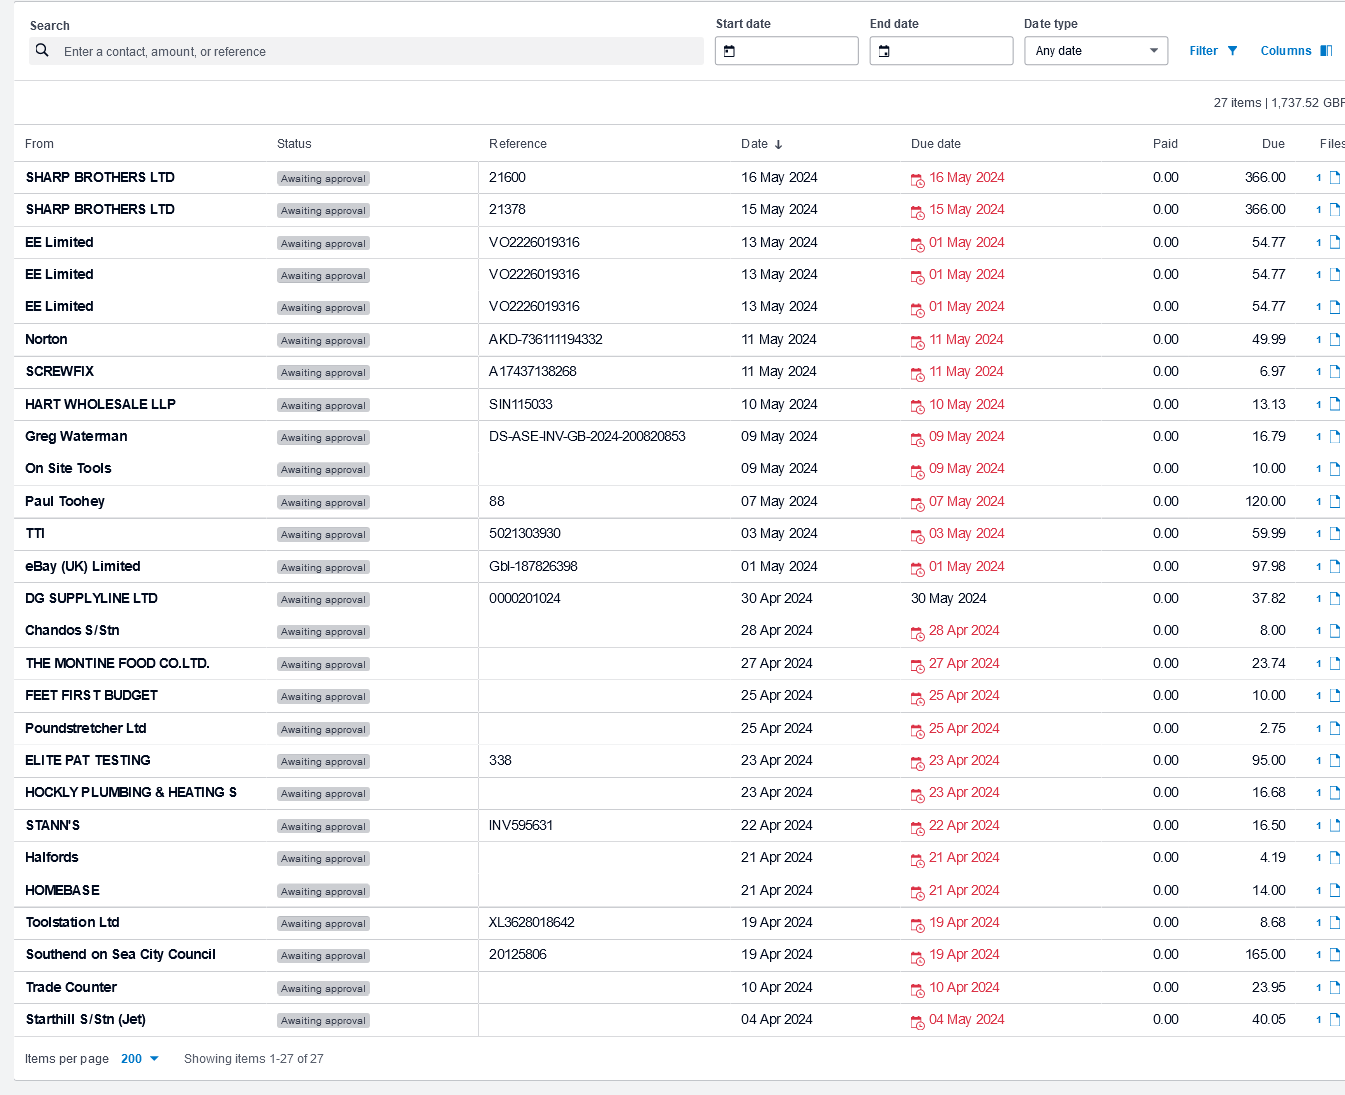1345x1095 pixels.
Task: Open the Chandos S/Stn bill
Action: pos(72,630)
